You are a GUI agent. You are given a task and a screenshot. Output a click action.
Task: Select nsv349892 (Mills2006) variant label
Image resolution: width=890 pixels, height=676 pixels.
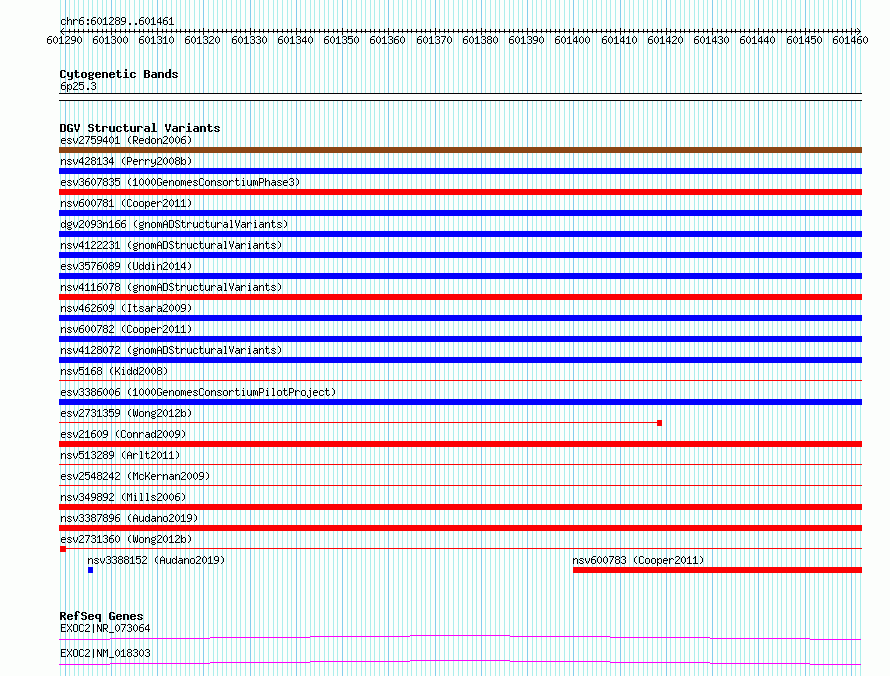[123, 497]
